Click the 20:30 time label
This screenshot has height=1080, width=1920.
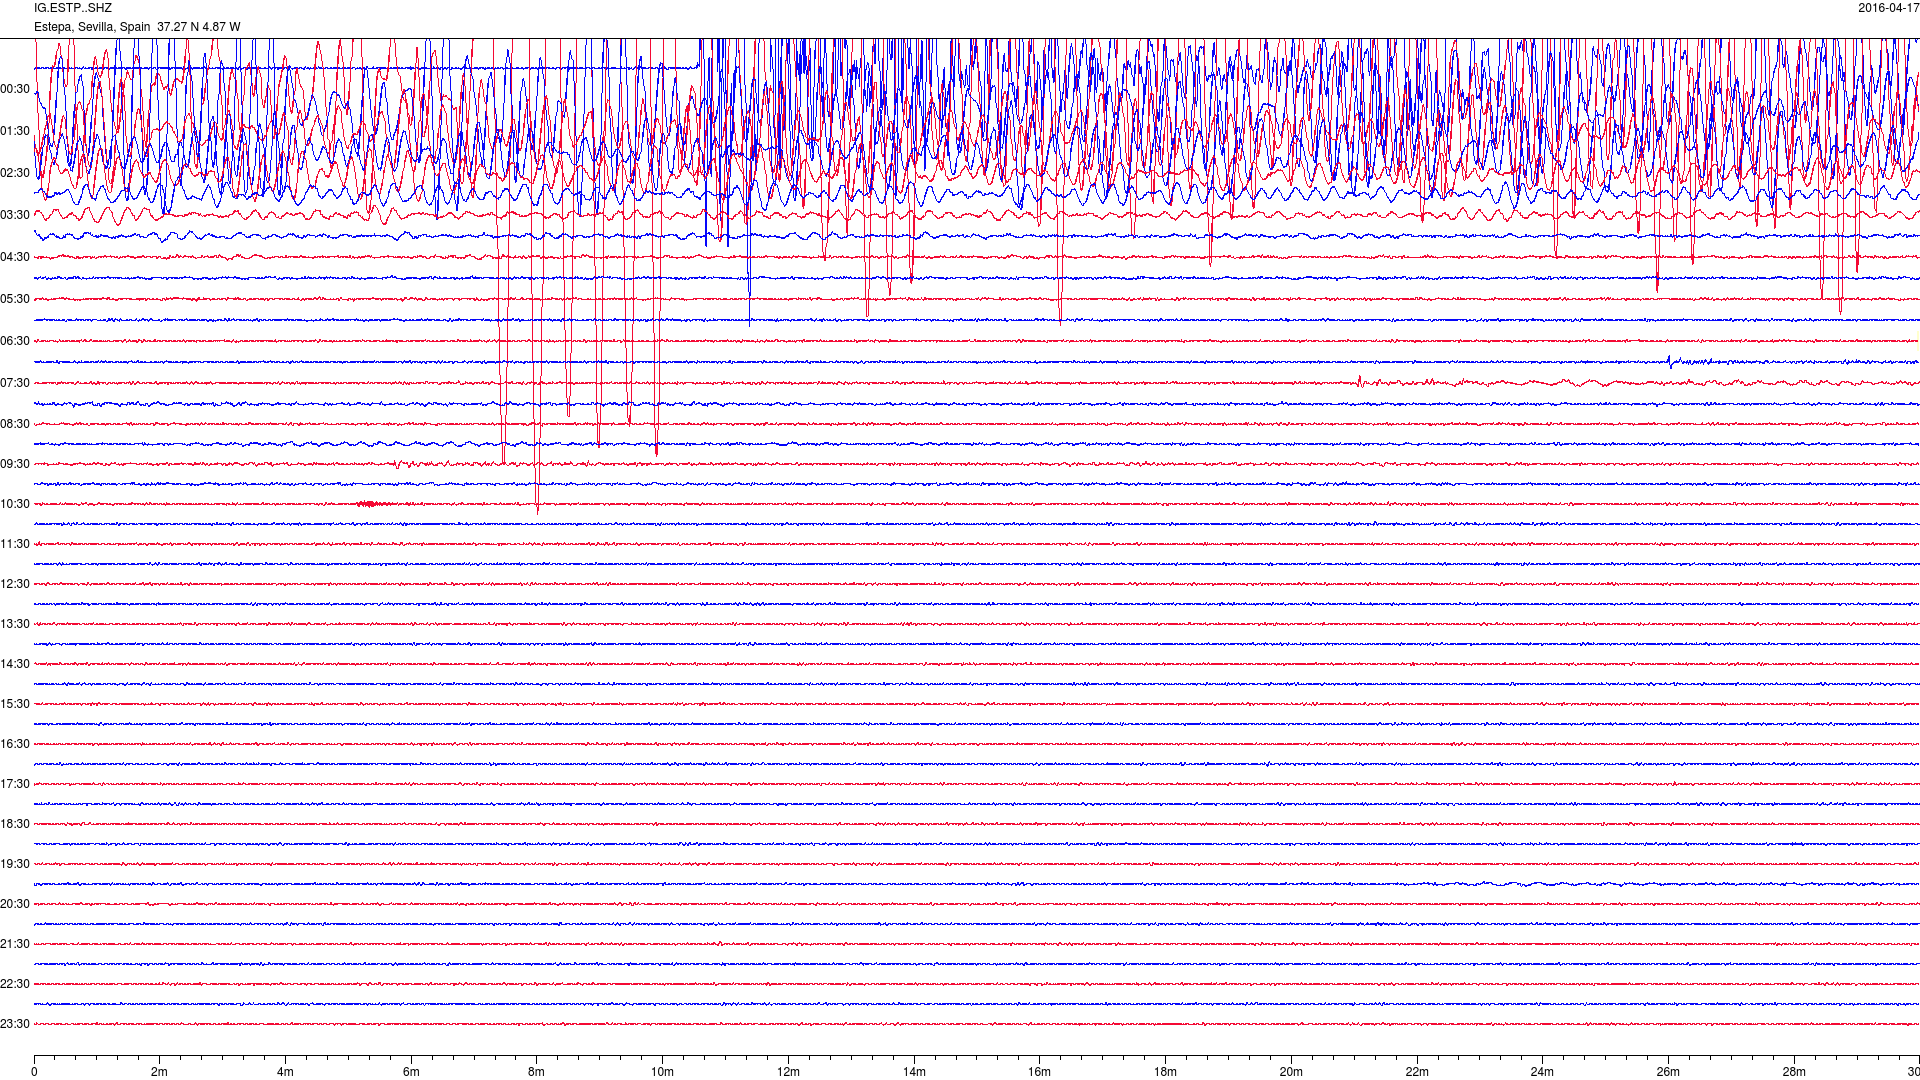pyautogui.click(x=15, y=904)
